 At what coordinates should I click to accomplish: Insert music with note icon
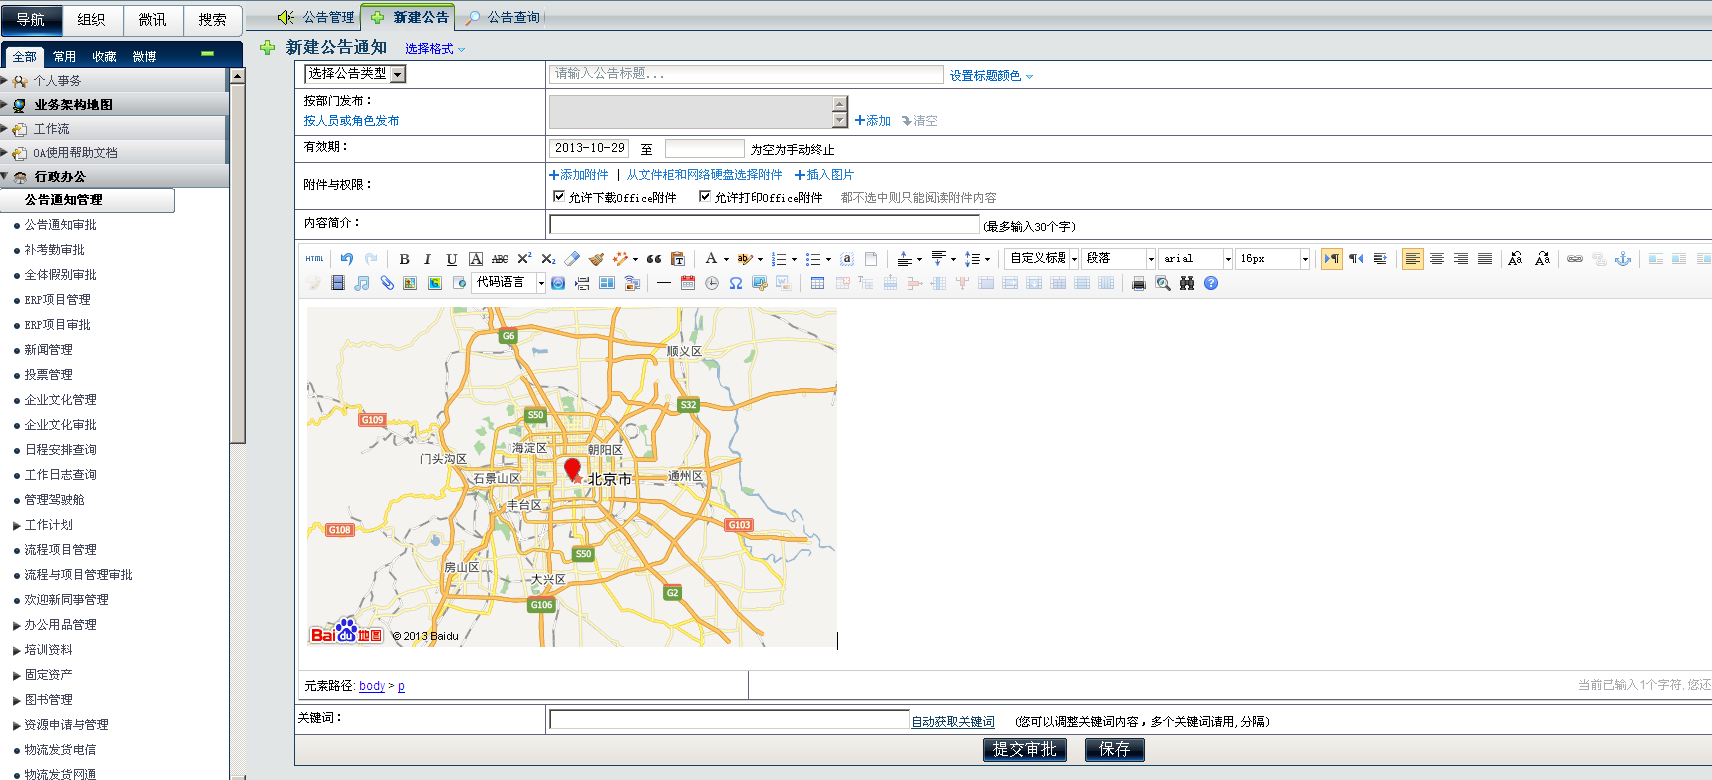coord(362,283)
